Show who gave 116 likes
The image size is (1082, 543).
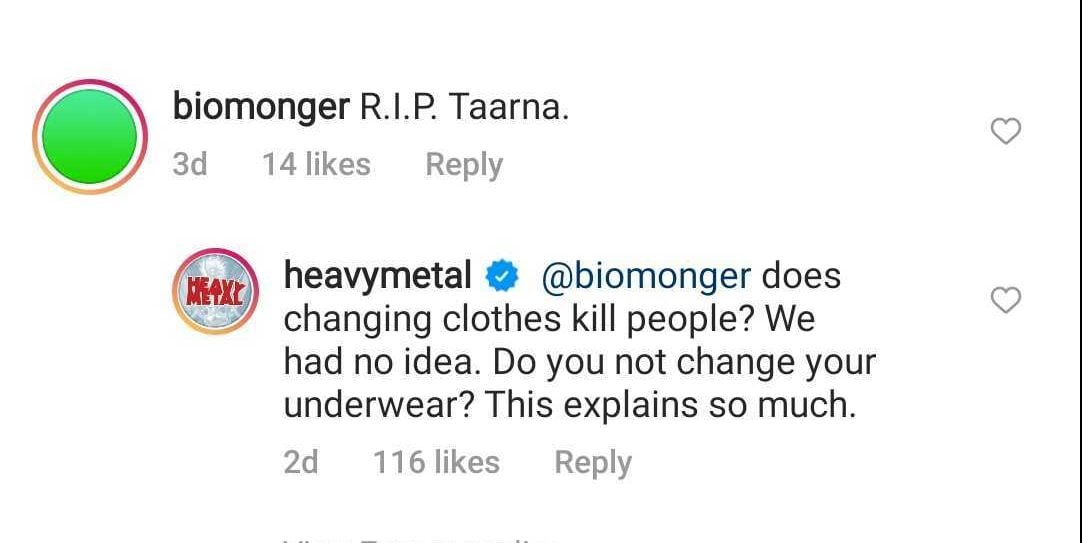(436, 462)
